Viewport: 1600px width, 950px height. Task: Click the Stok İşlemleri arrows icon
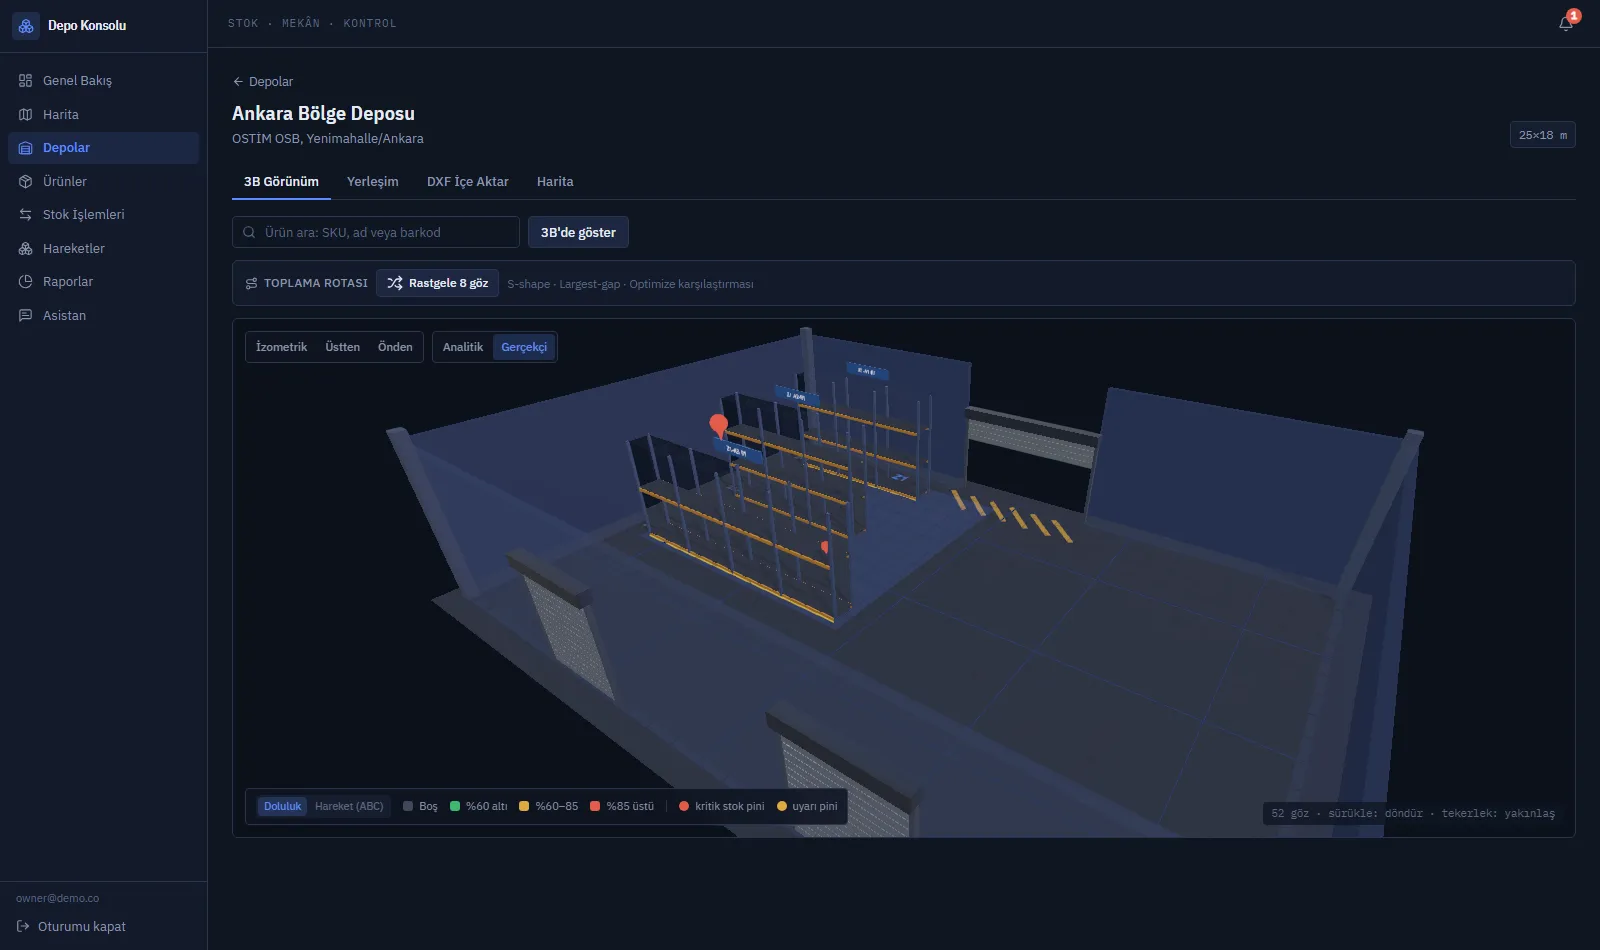pos(26,215)
